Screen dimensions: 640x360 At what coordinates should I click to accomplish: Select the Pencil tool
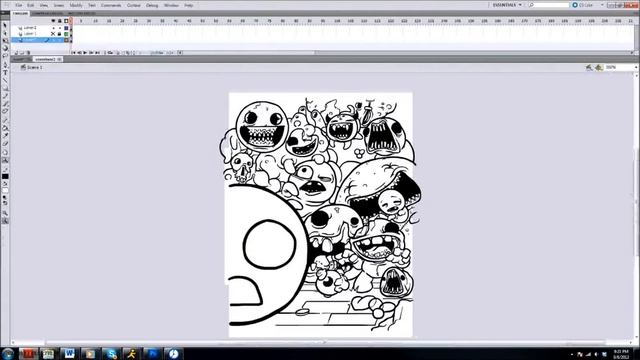point(5,96)
